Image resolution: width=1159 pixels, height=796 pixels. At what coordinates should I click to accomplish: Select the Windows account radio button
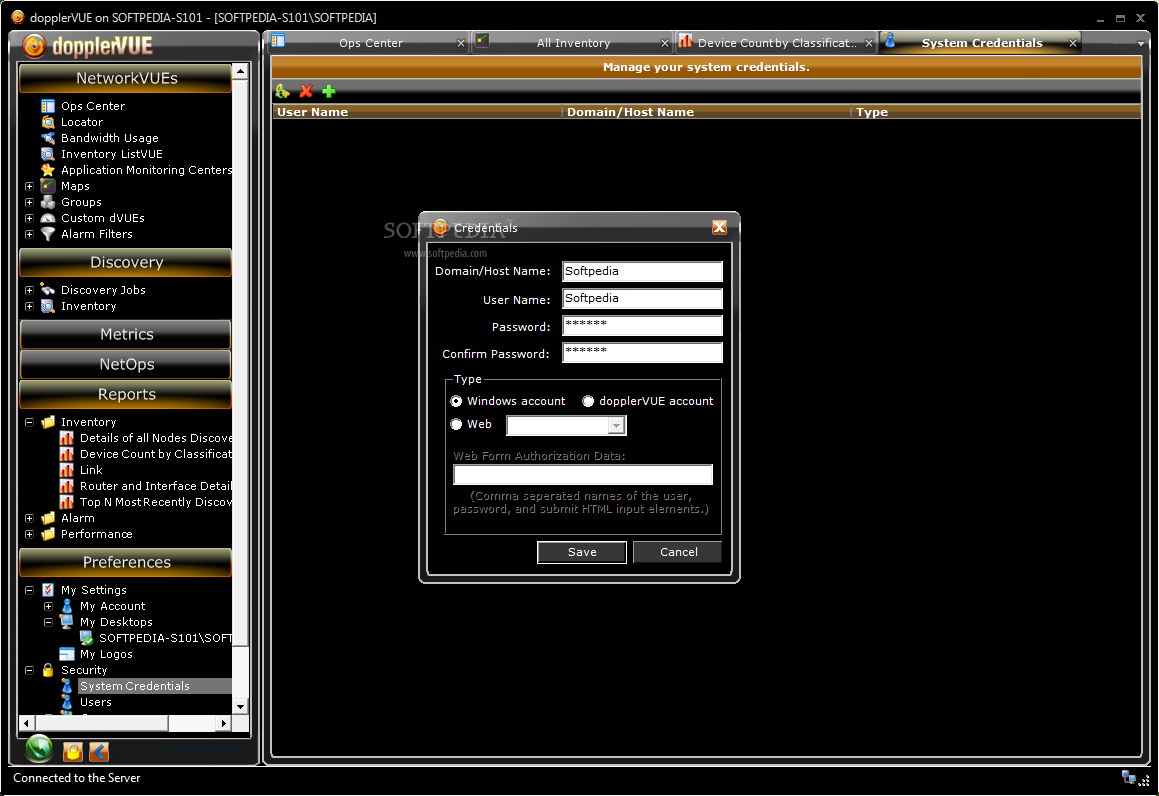[456, 401]
